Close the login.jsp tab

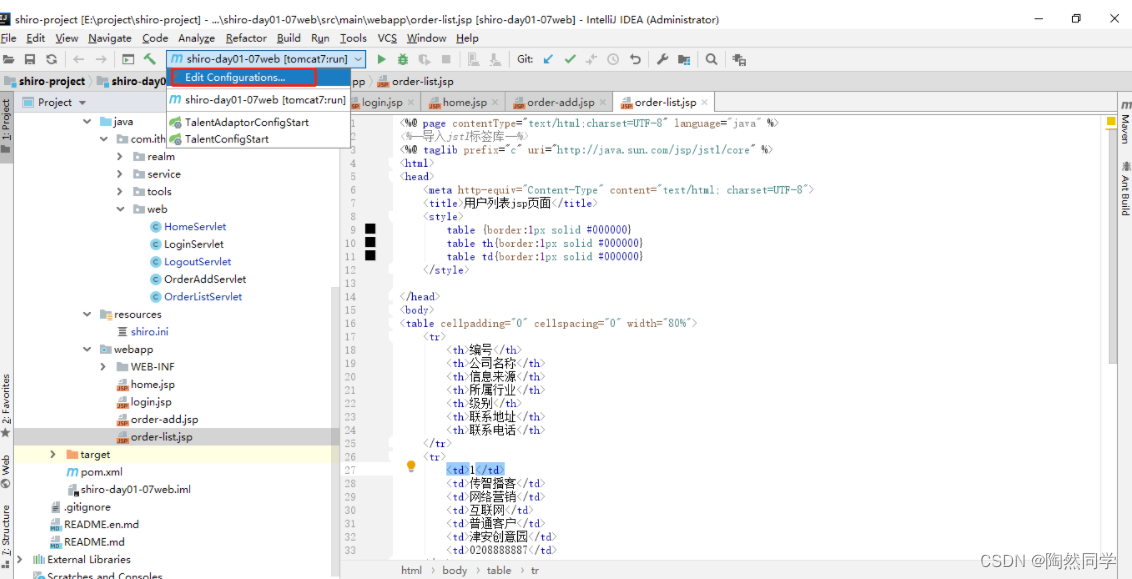coord(411,103)
